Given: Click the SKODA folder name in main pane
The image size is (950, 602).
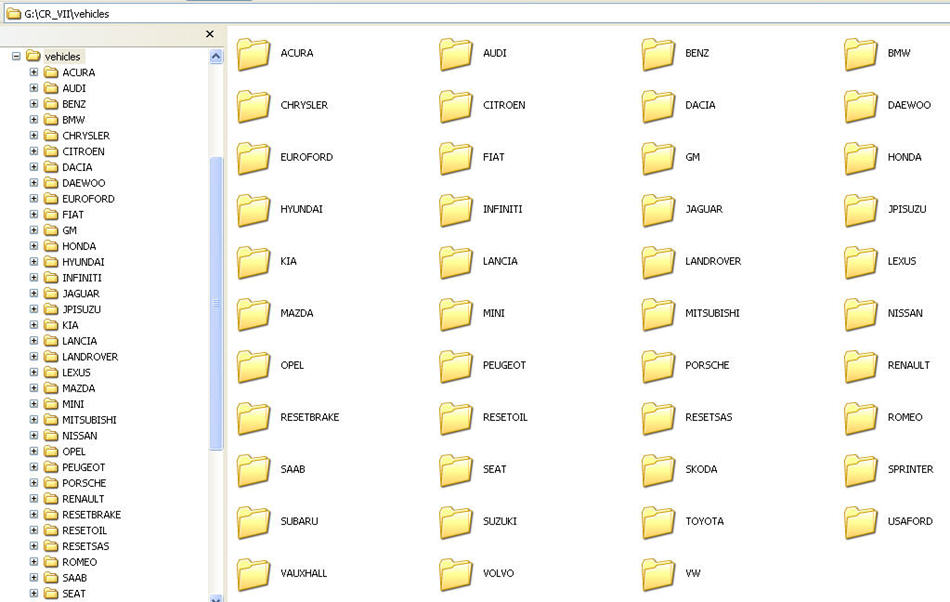Looking at the screenshot, I should click(x=701, y=469).
